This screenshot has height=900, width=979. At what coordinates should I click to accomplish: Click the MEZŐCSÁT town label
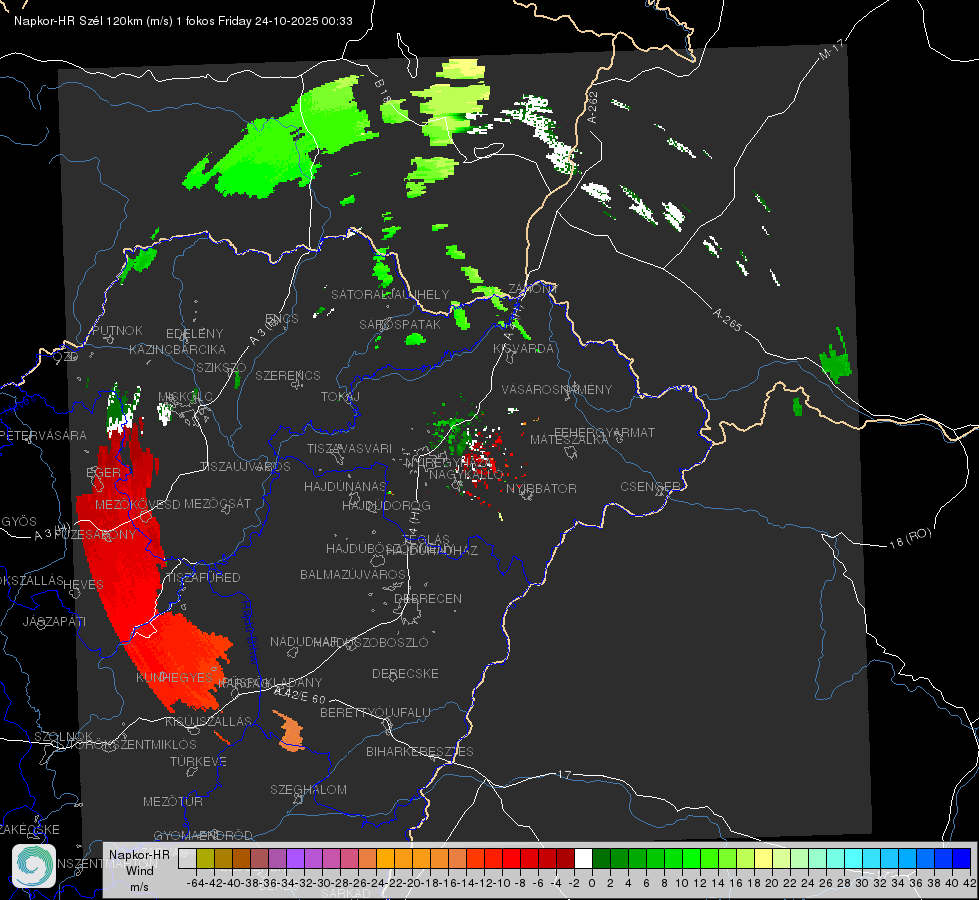217,503
